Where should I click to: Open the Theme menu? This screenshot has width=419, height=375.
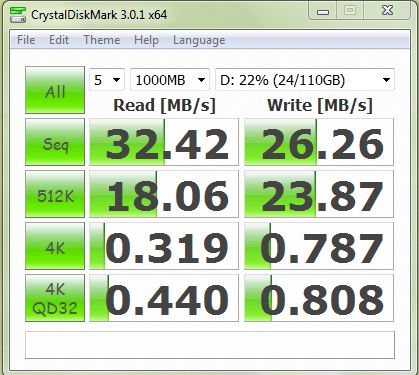click(x=102, y=40)
